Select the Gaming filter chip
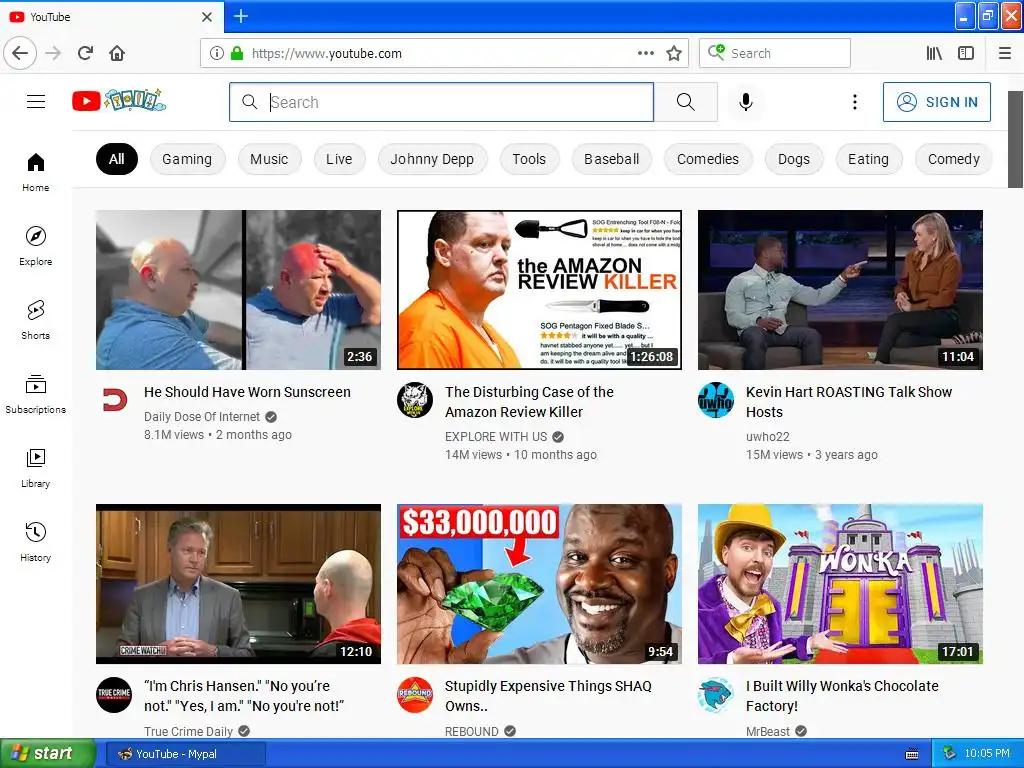This screenshot has width=1024, height=768. [x=187, y=159]
